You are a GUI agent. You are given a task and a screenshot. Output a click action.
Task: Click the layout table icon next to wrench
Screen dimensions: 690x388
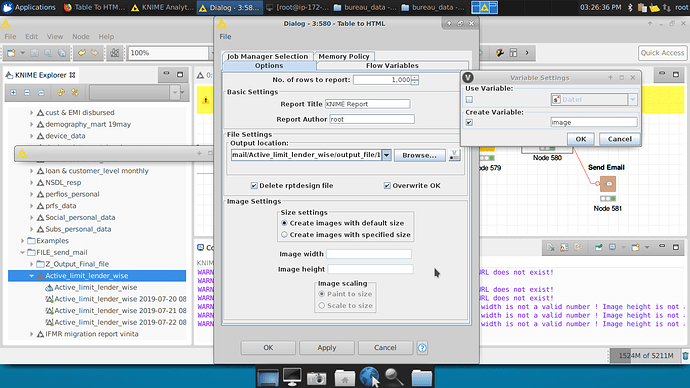click(x=513, y=53)
